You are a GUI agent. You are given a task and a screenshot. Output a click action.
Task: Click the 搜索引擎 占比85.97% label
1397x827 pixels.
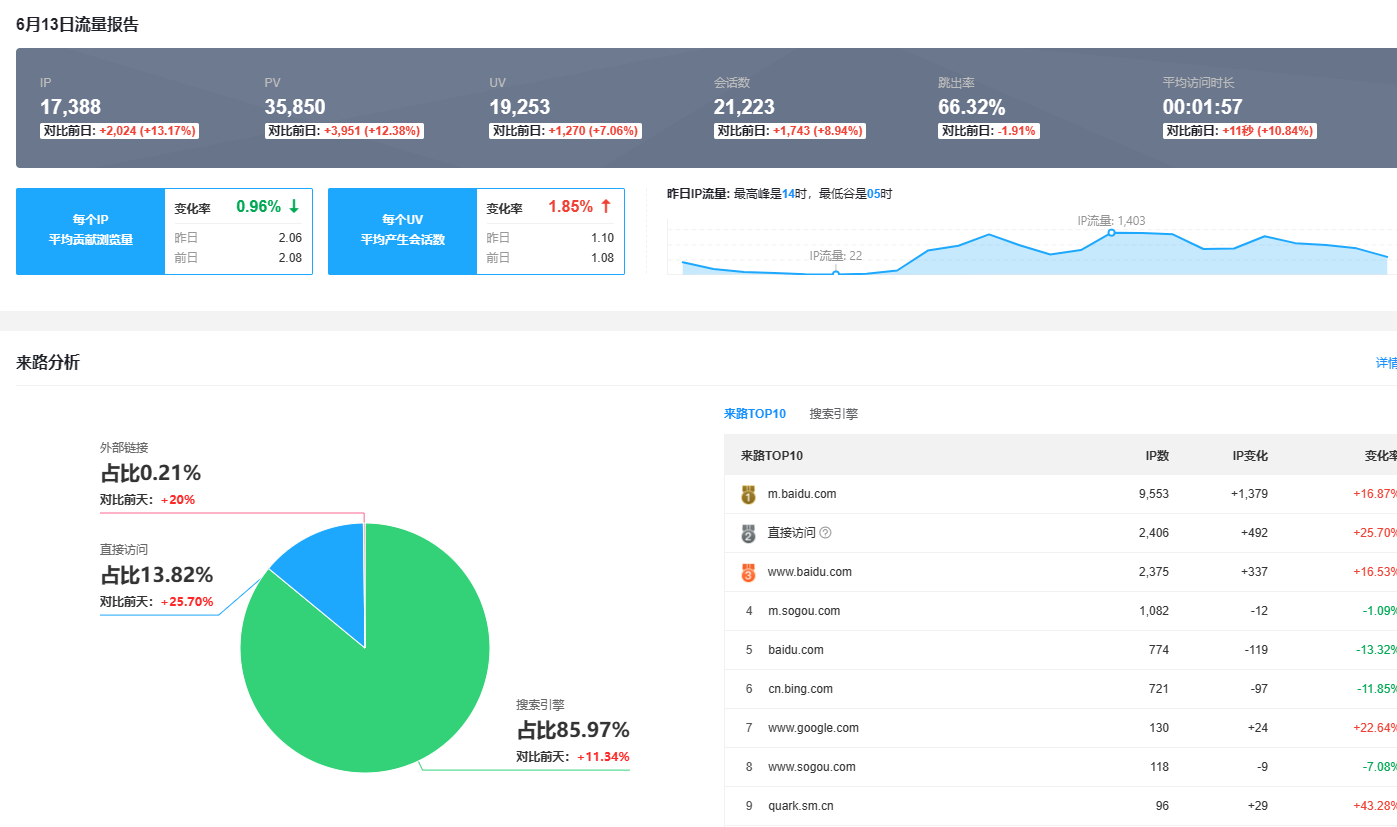[573, 730]
